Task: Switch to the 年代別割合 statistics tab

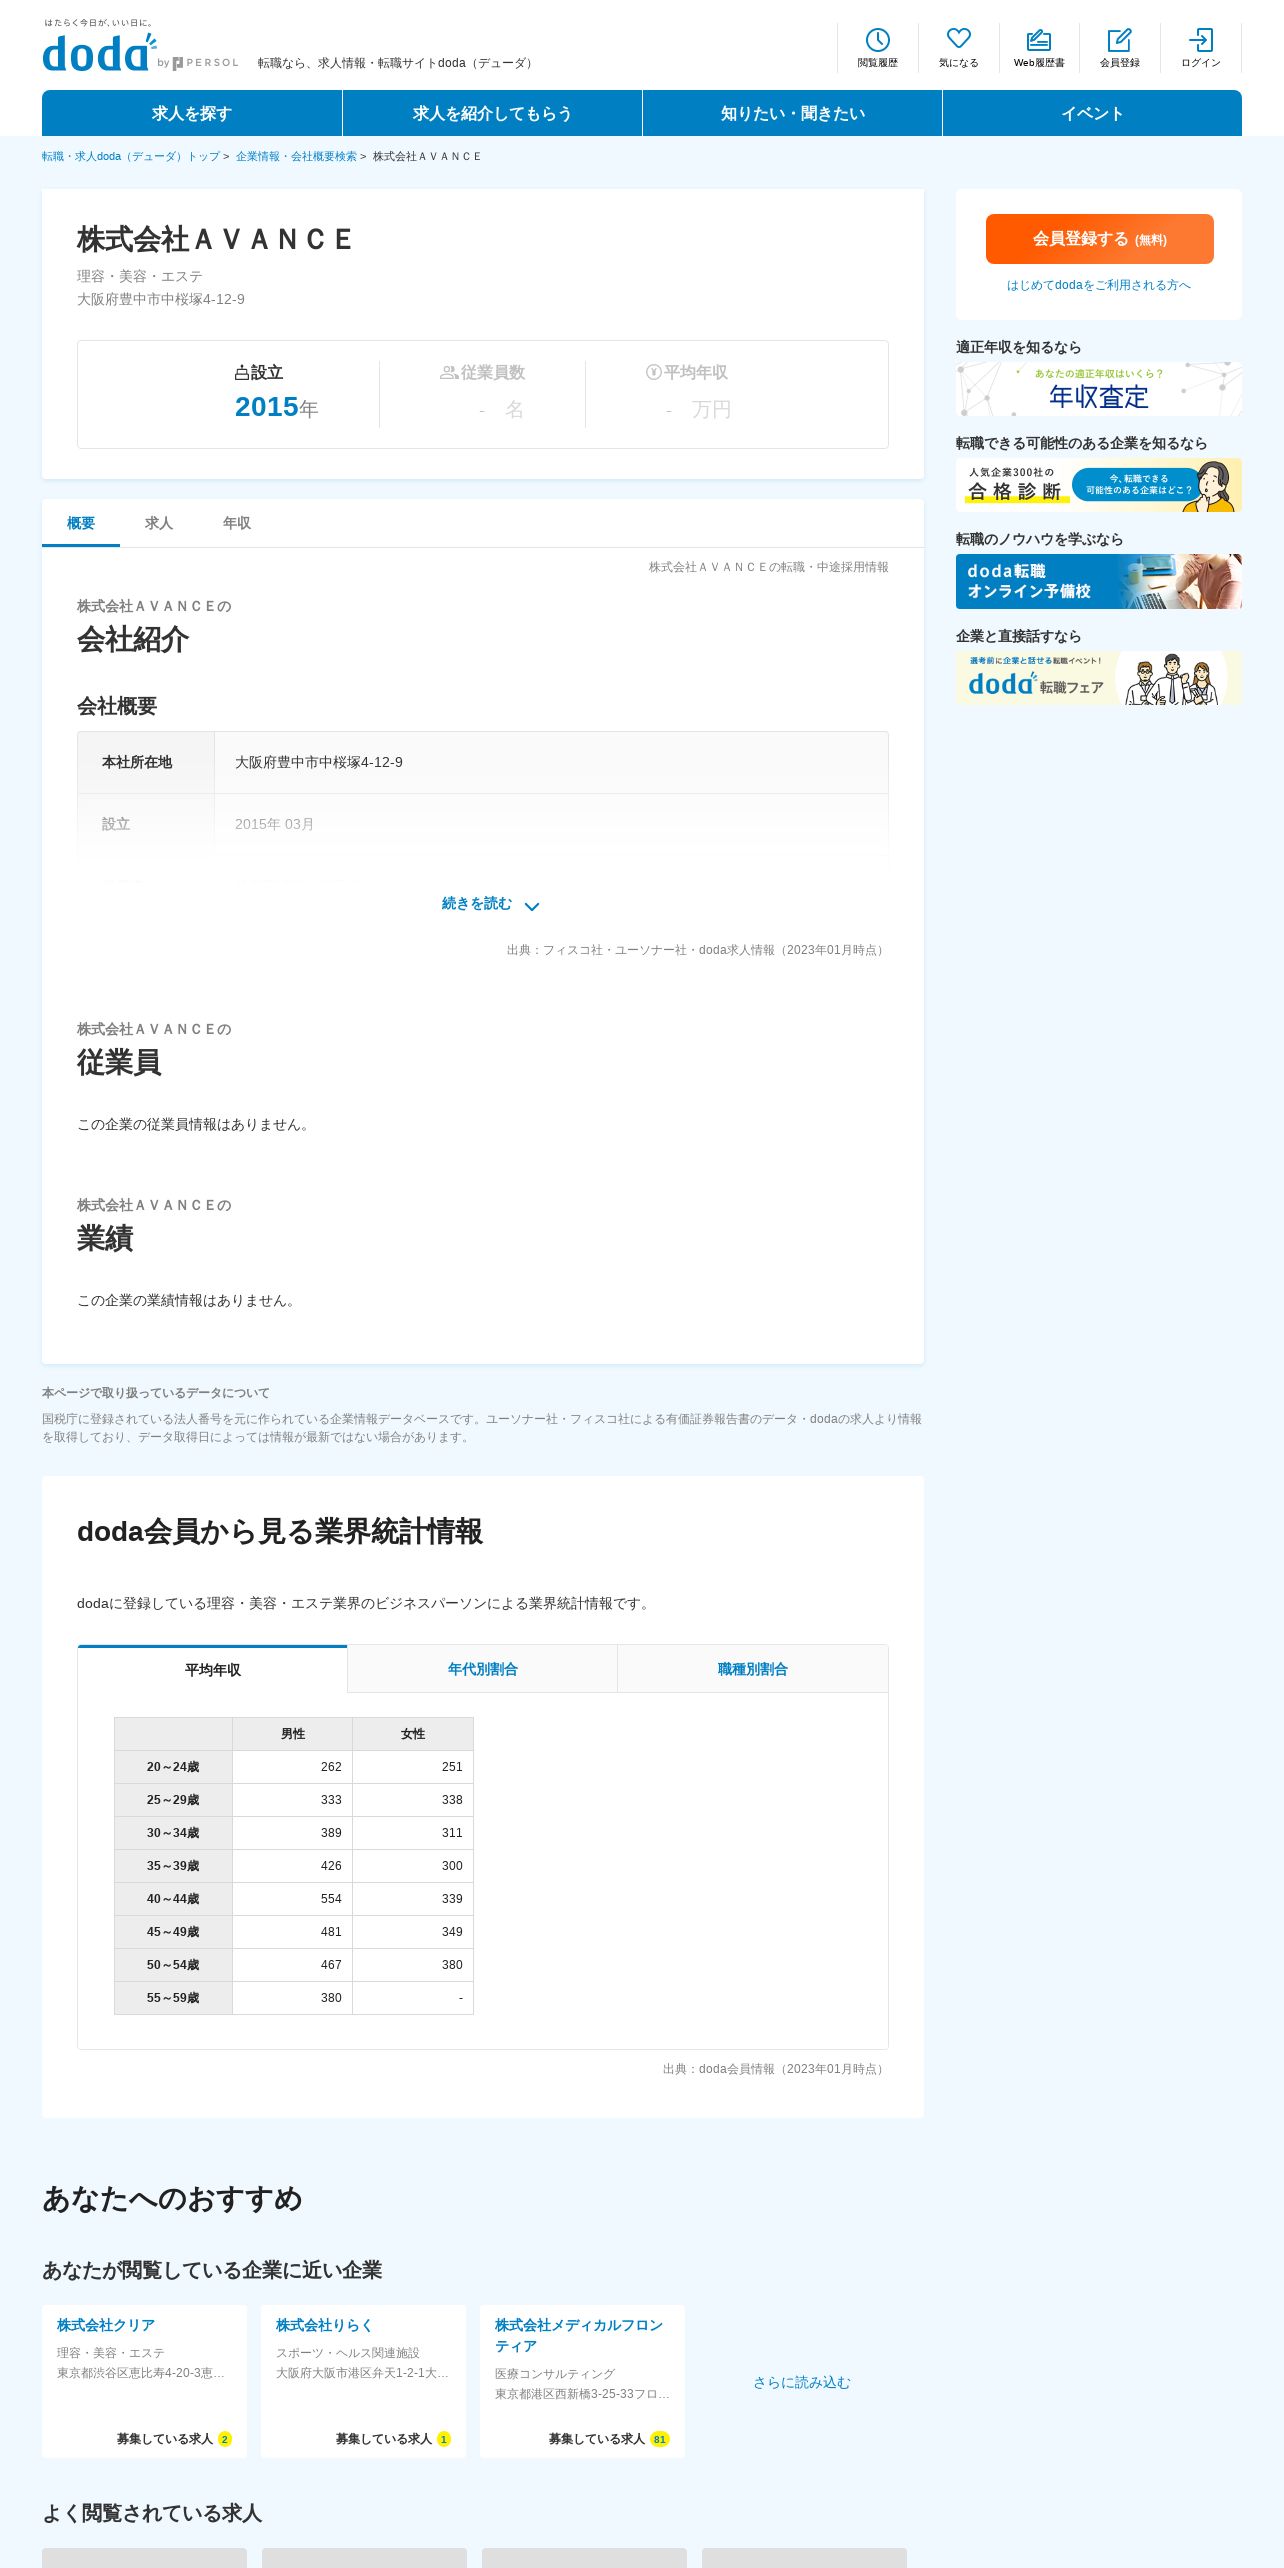Action: tap(483, 1669)
